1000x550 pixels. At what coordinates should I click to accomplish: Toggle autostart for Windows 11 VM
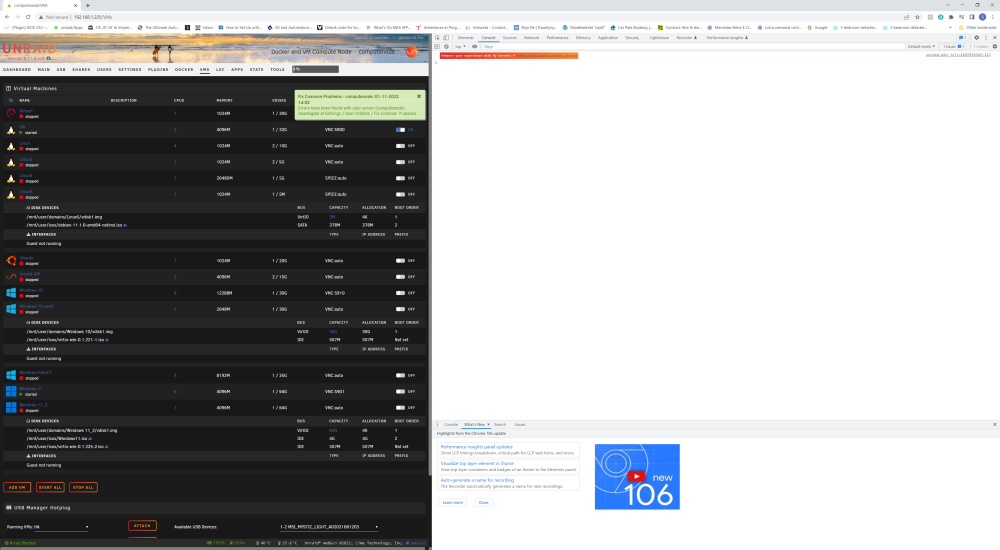400,391
